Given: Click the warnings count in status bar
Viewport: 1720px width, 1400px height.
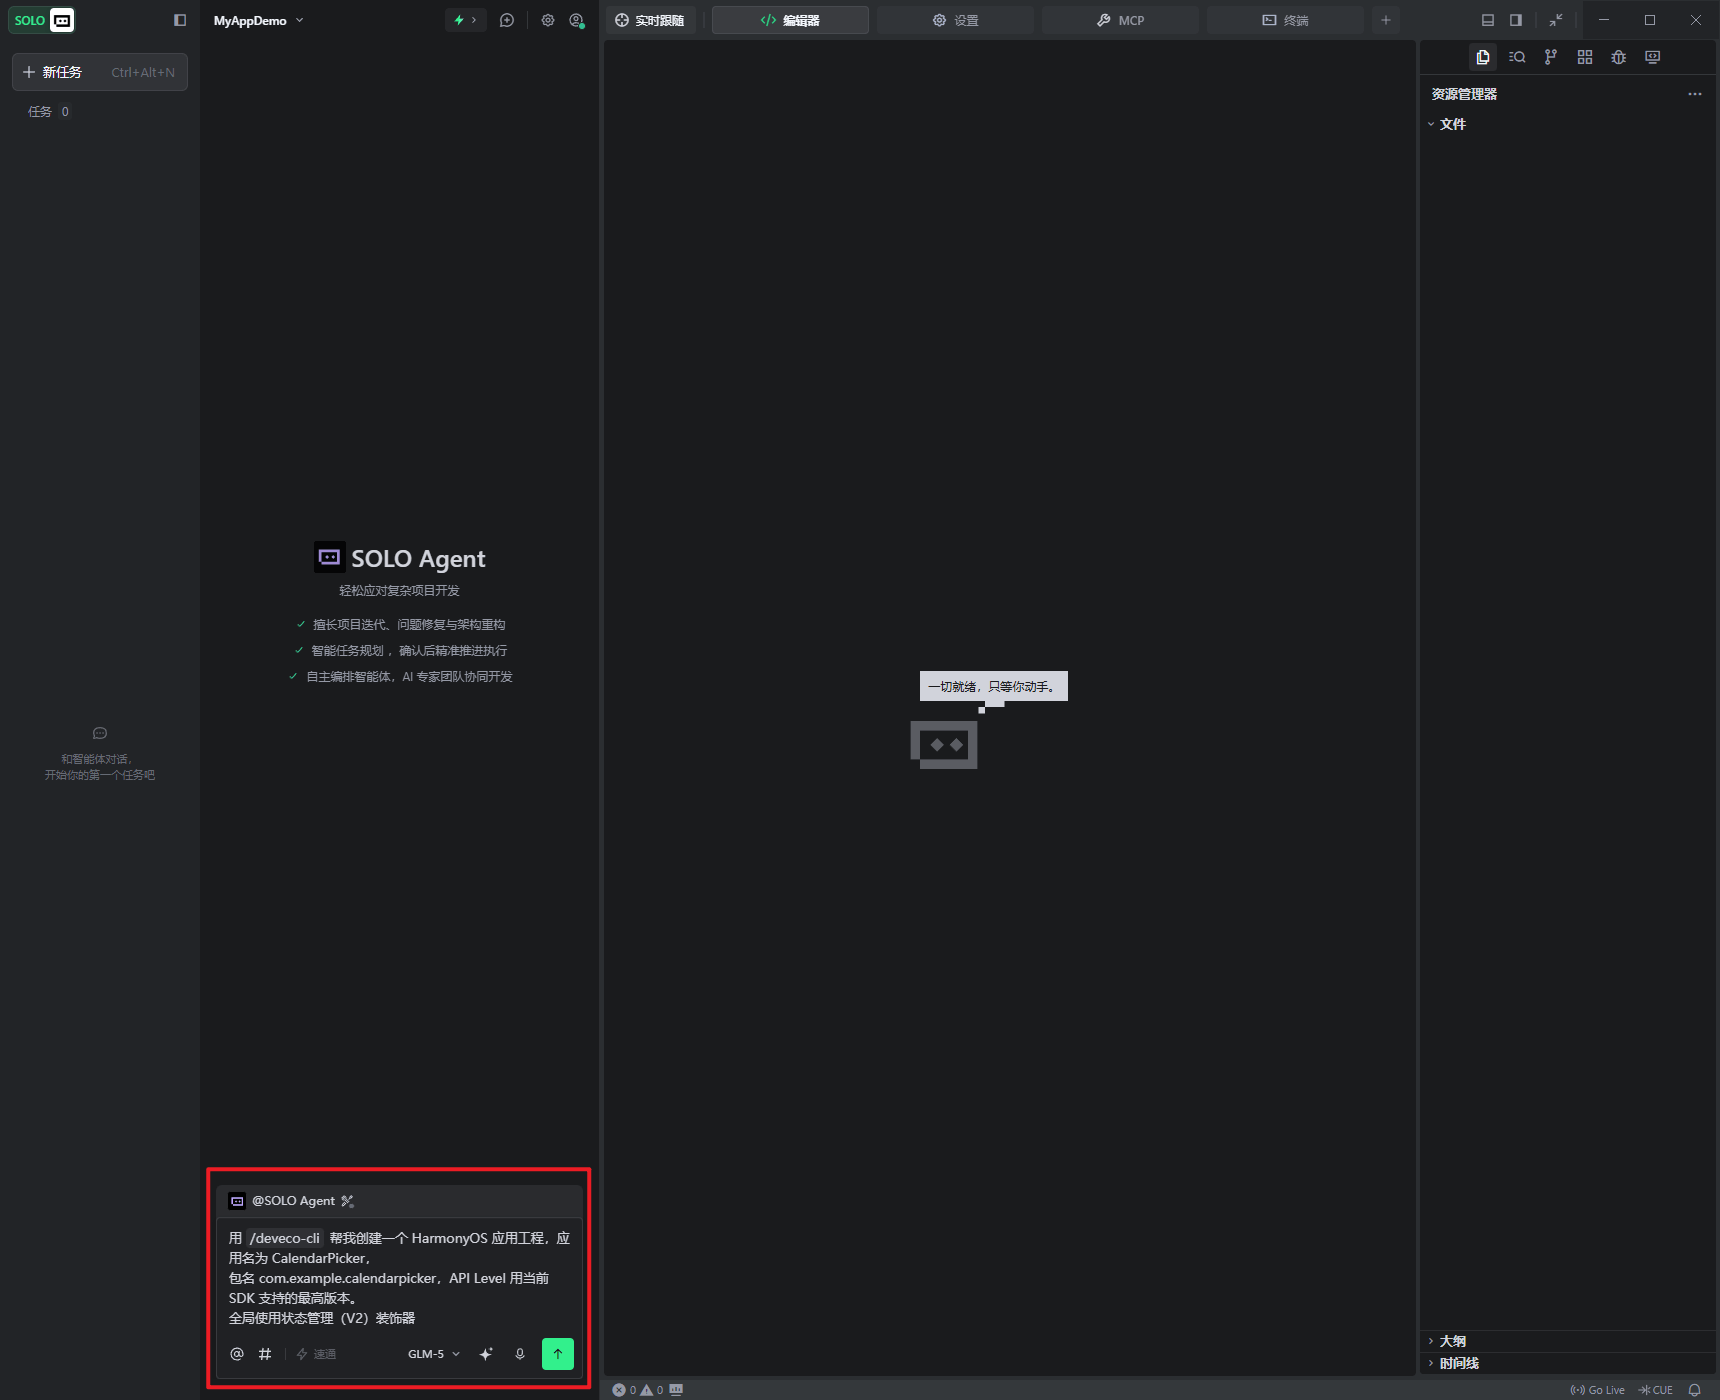Looking at the screenshot, I should click(652, 1390).
